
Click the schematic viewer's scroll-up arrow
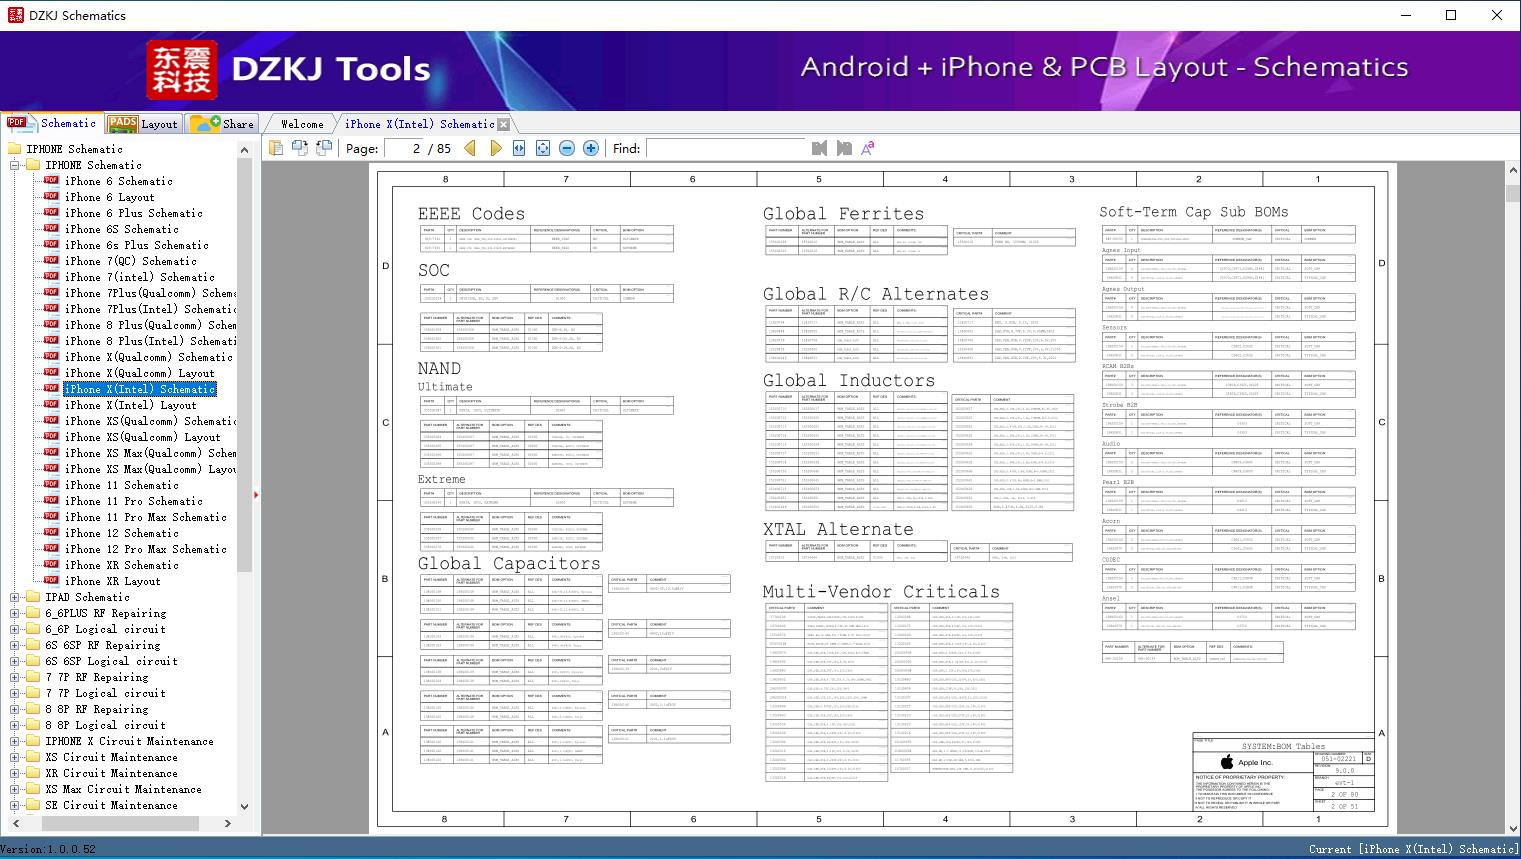coord(1513,171)
